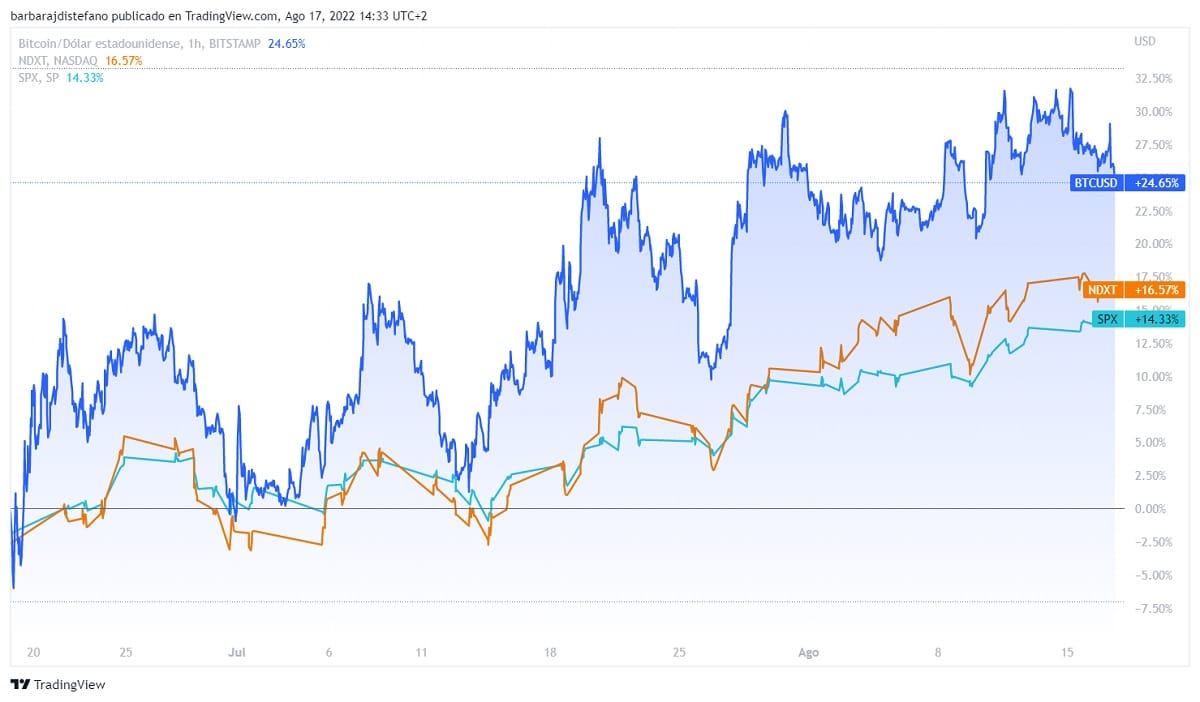
Task: Click the teal SPX series label
Action: [x=1107, y=319]
